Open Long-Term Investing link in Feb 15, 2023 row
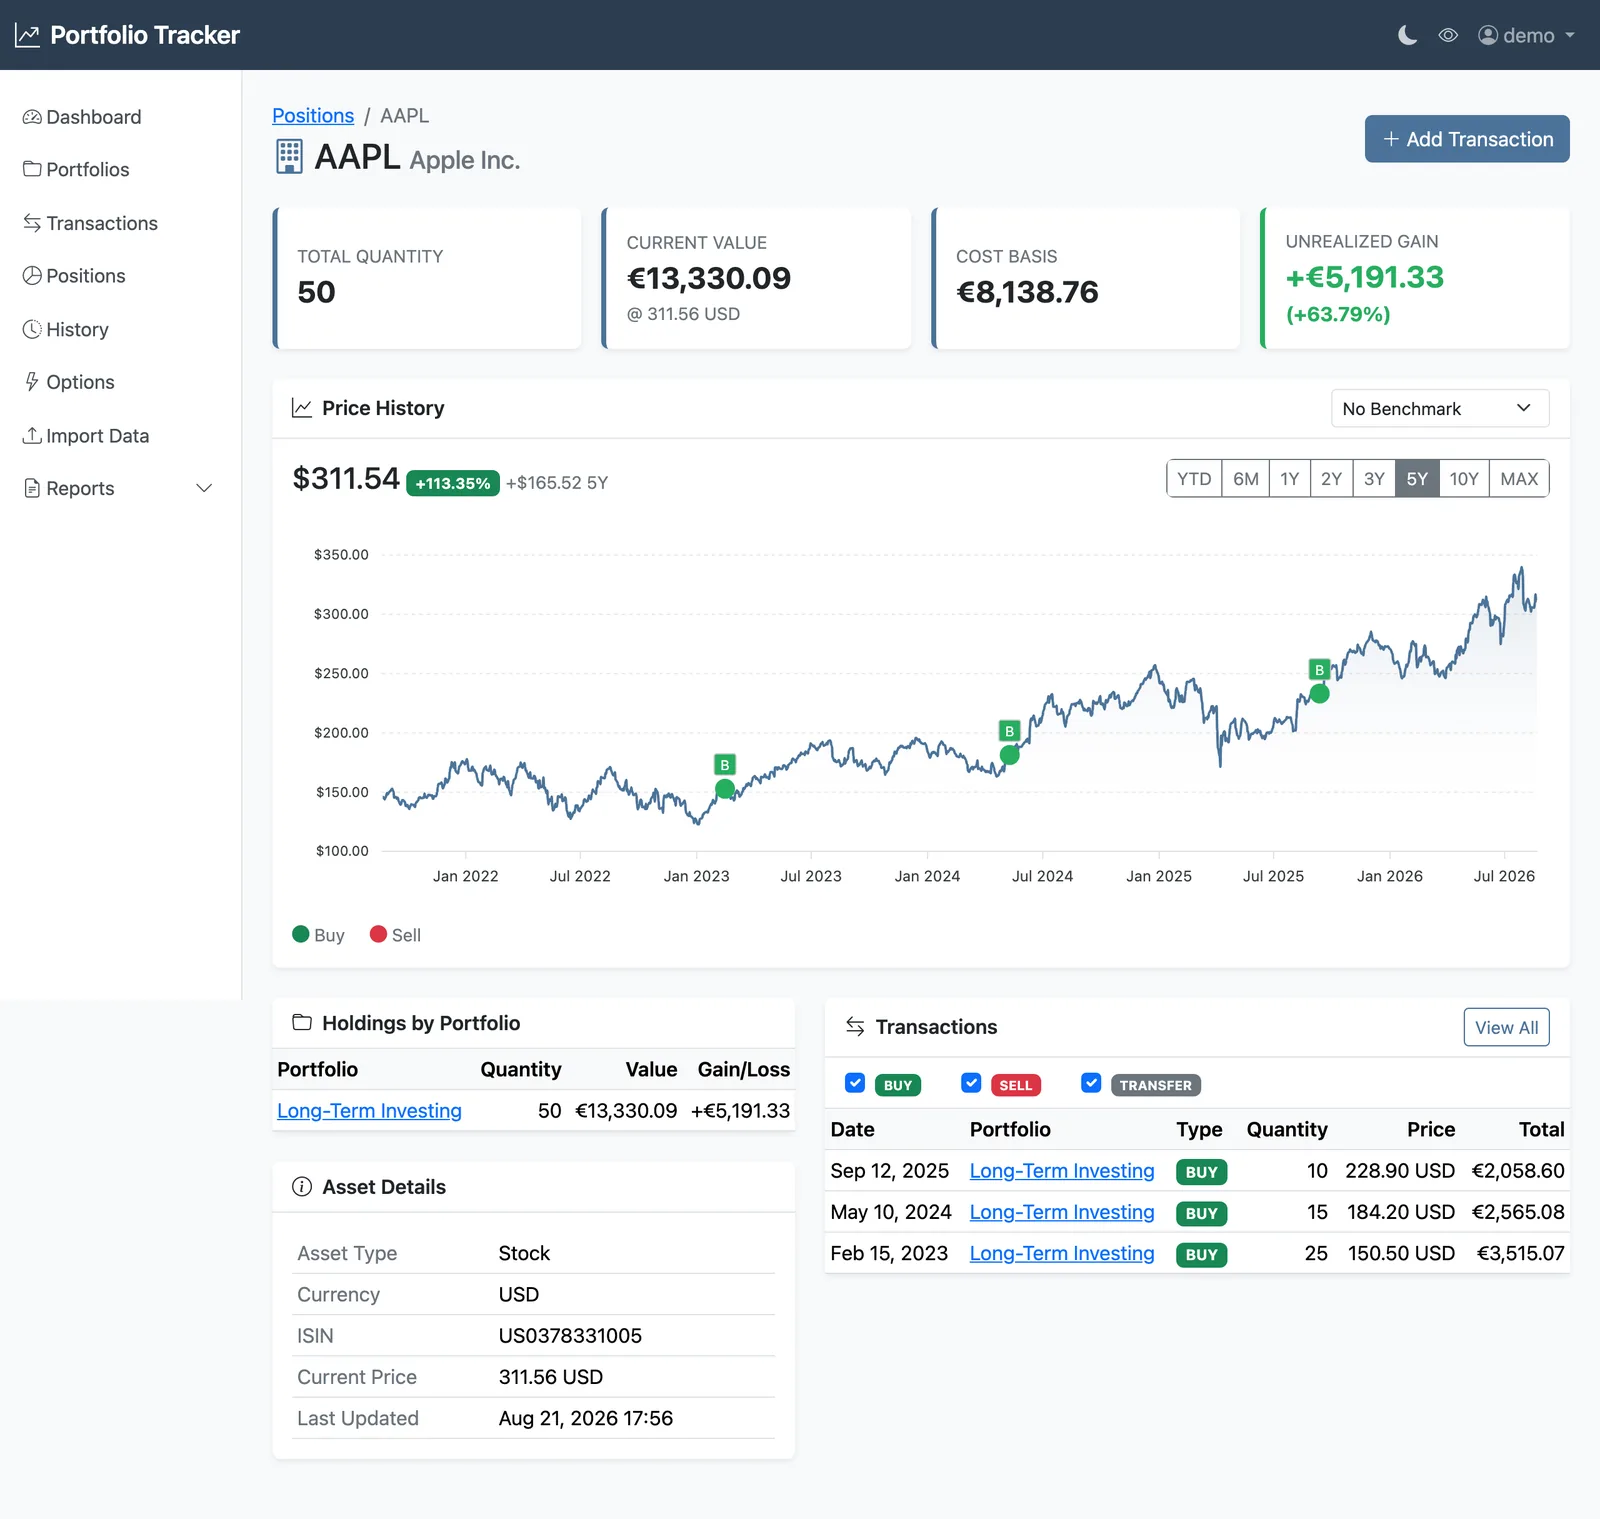This screenshot has width=1600, height=1519. 1062,1253
